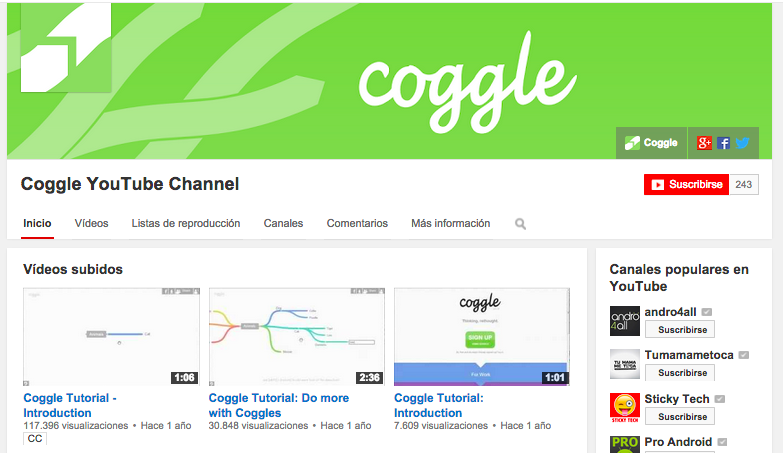
Task: Click '117.396 visualizaciones' text
Action: tap(76, 426)
